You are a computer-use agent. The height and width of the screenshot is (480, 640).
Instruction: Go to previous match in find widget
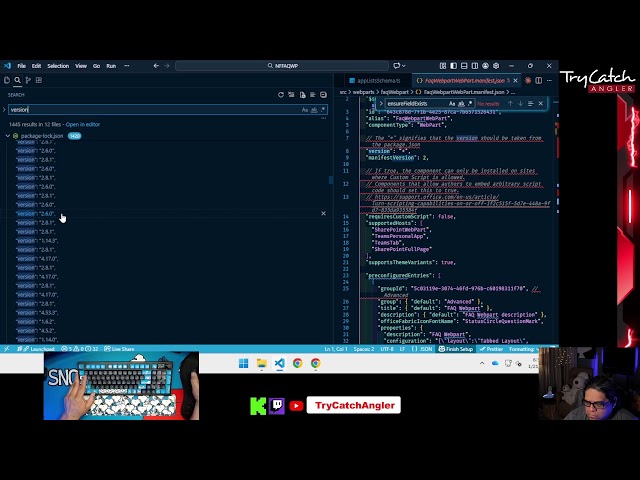[x=510, y=104]
